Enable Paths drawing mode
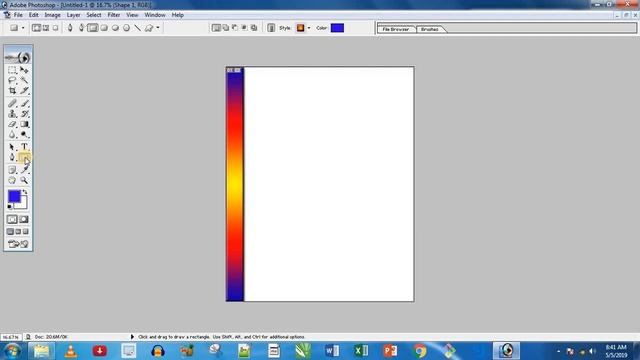Viewport: 640px width, 360px height. tap(46, 28)
